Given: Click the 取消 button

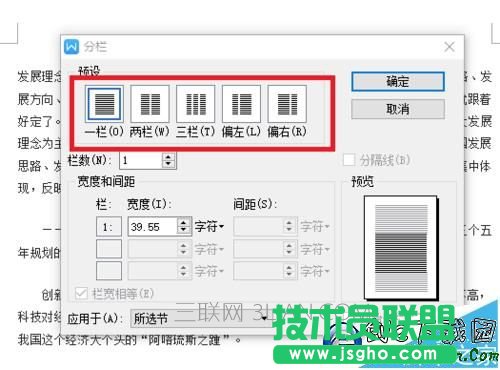Looking at the screenshot, I should point(398,109).
